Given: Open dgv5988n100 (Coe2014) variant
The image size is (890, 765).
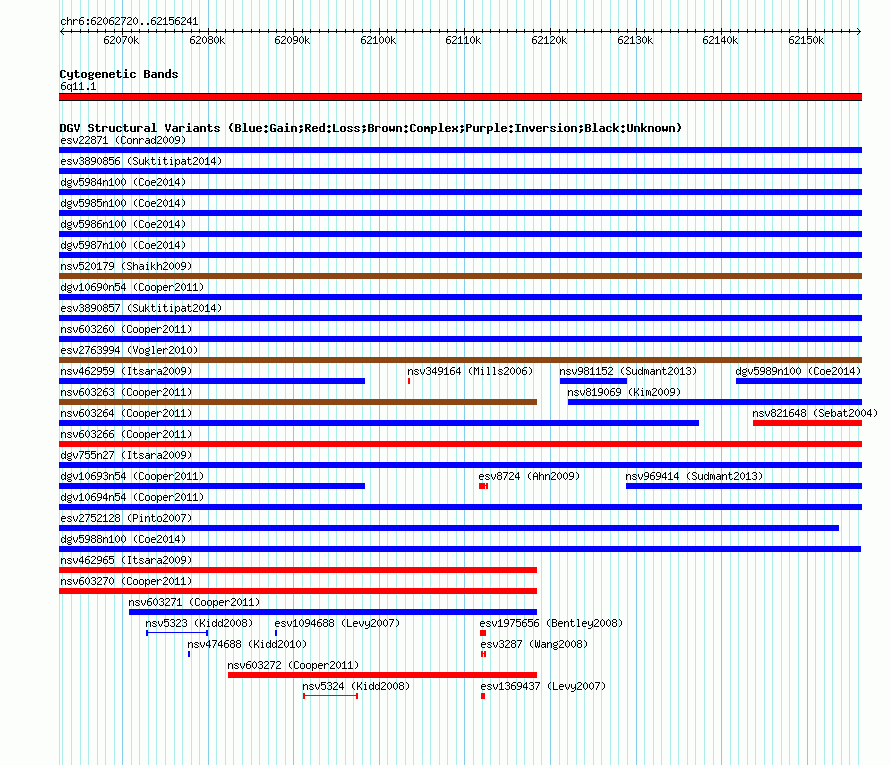Looking at the screenshot, I should click(x=123, y=539).
